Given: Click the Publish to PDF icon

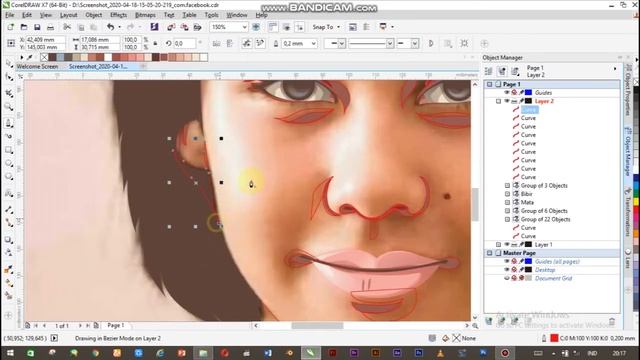Looking at the screenshot, I should click(198, 27).
